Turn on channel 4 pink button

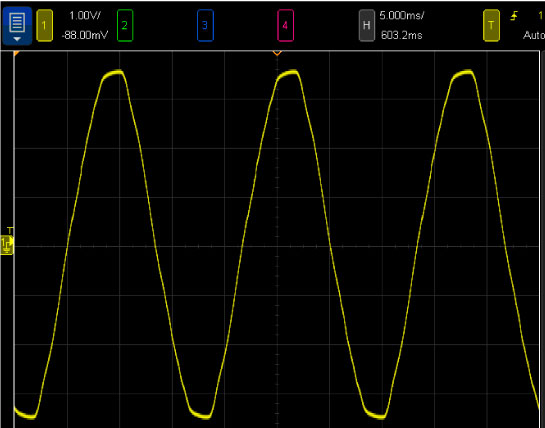[285, 25]
